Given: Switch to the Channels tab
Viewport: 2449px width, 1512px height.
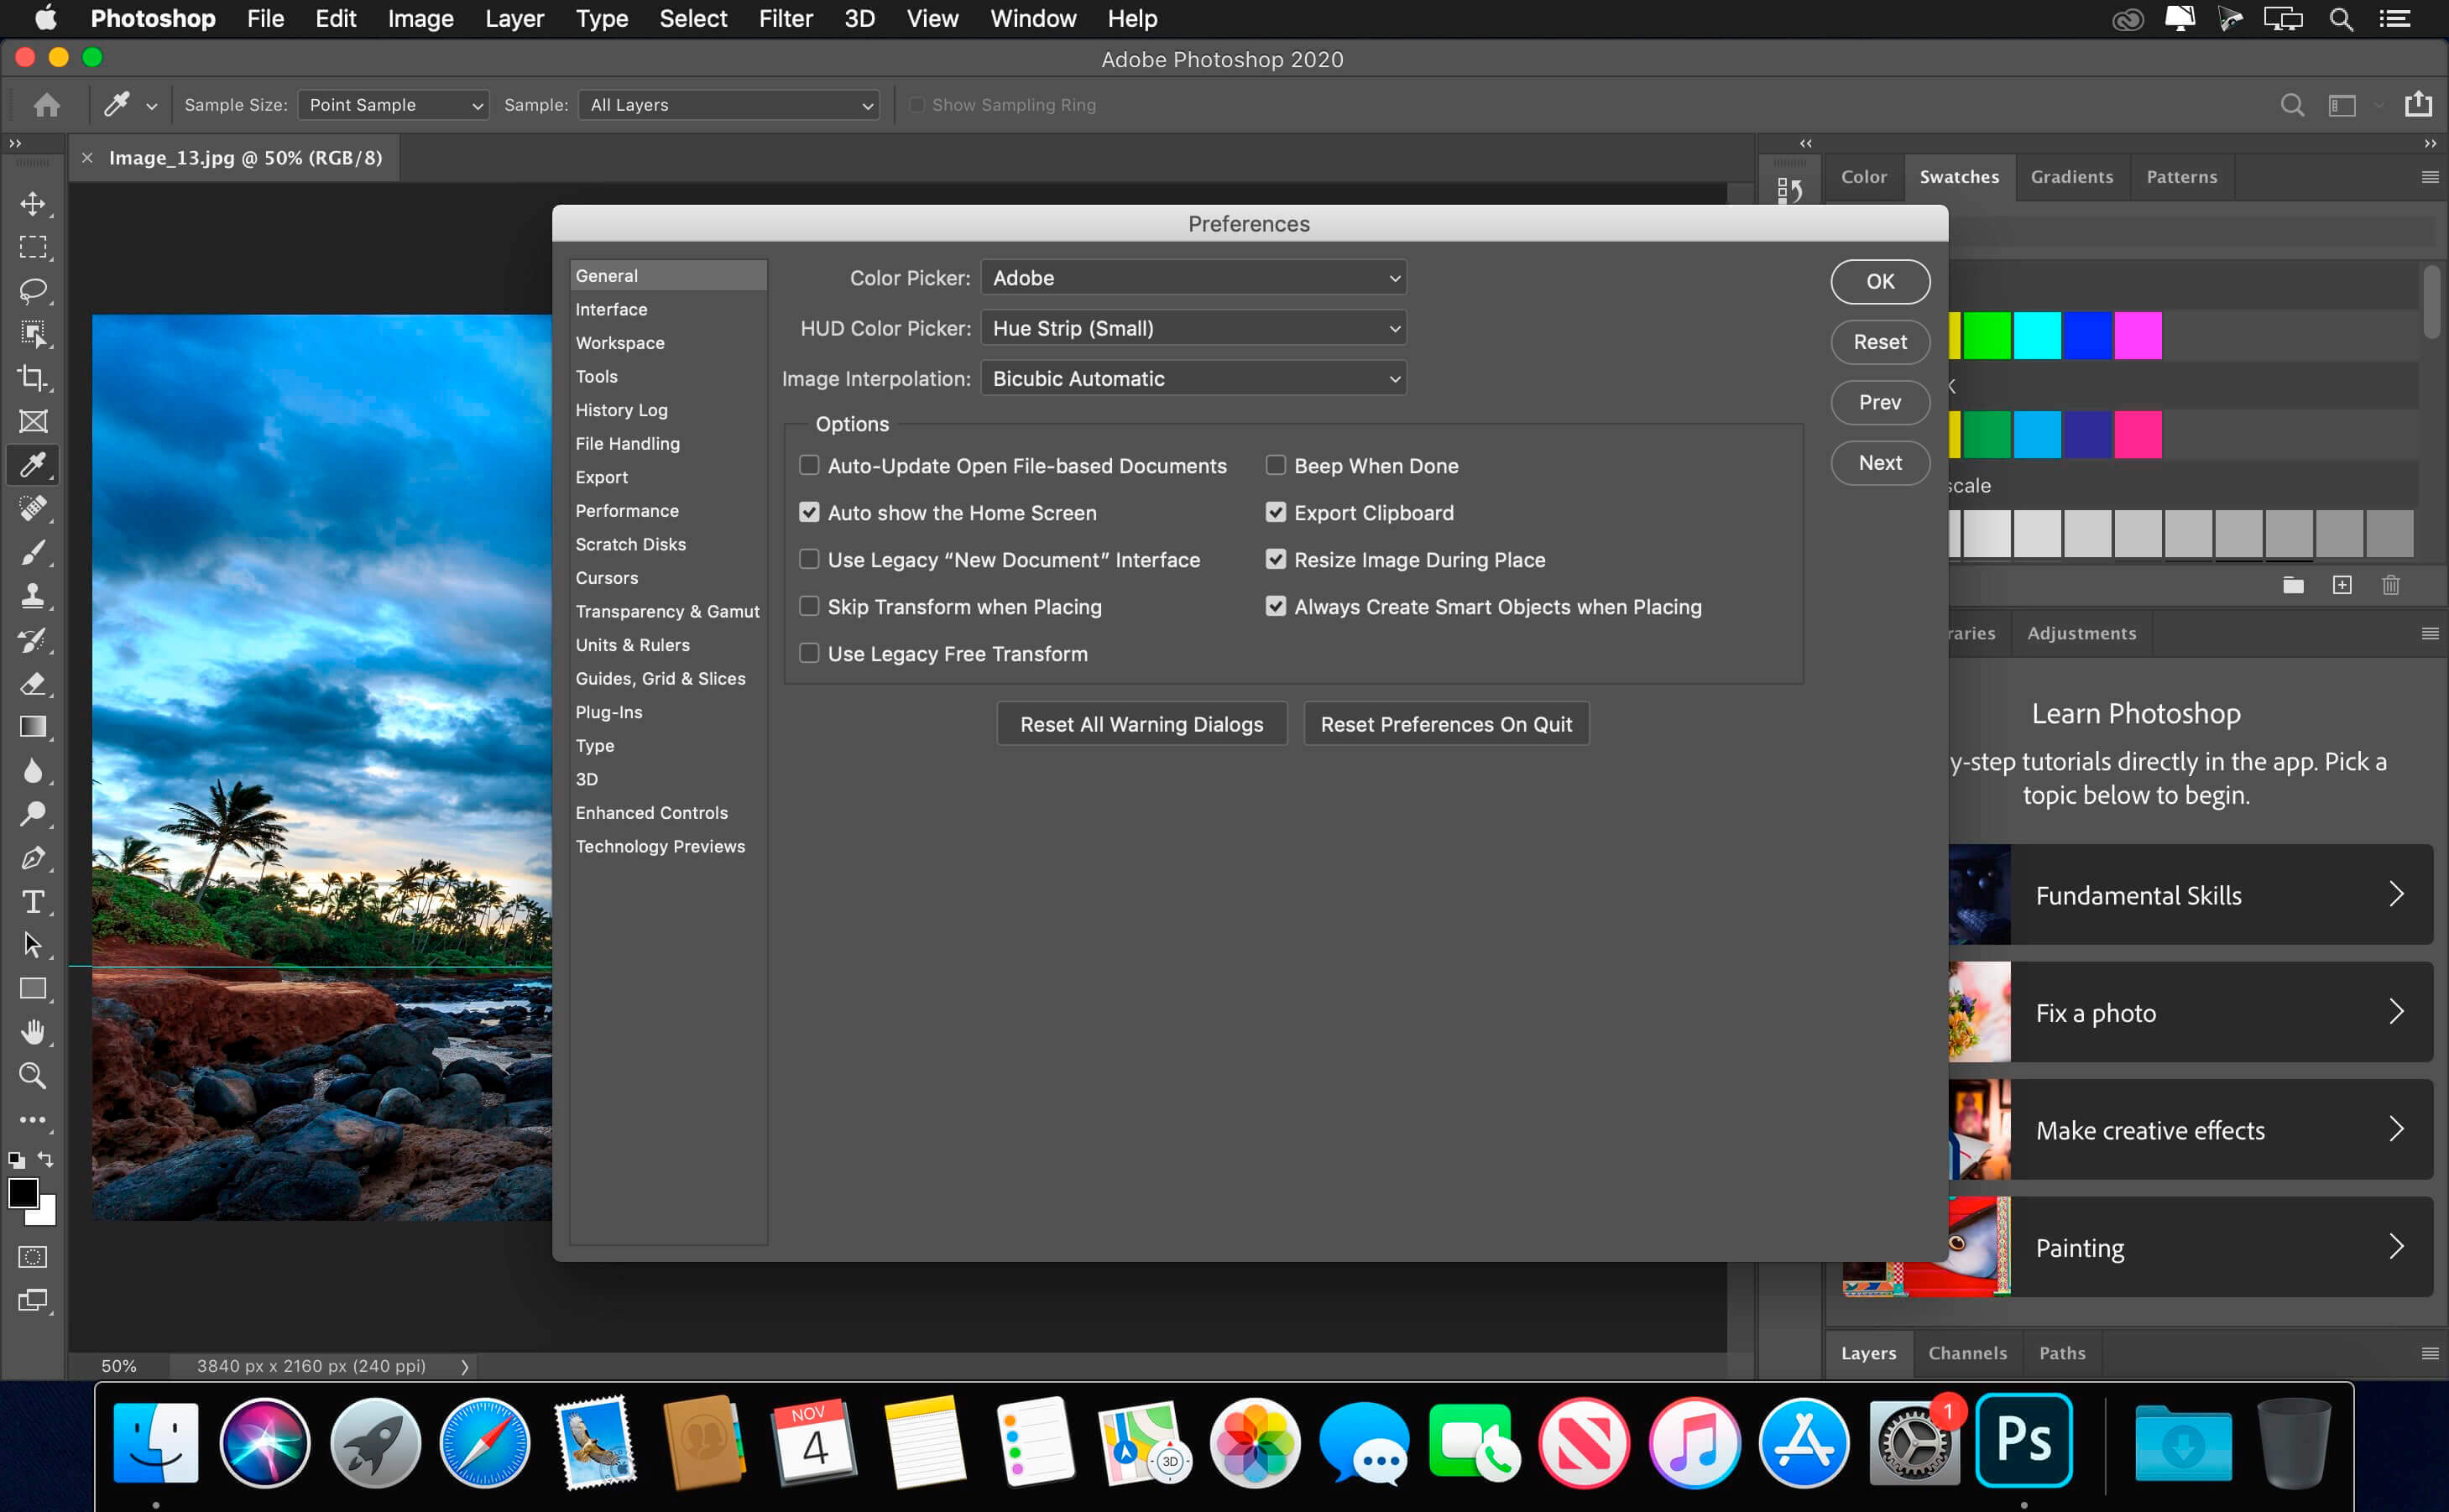Looking at the screenshot, I should (x=1965, y=1353).
